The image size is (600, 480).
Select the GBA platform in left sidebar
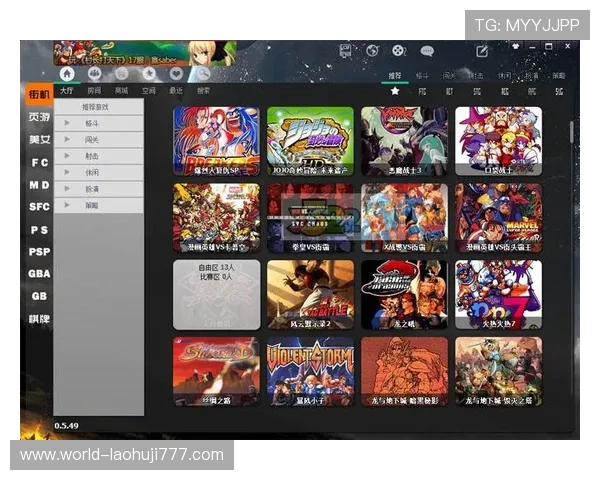coord(39,274)
